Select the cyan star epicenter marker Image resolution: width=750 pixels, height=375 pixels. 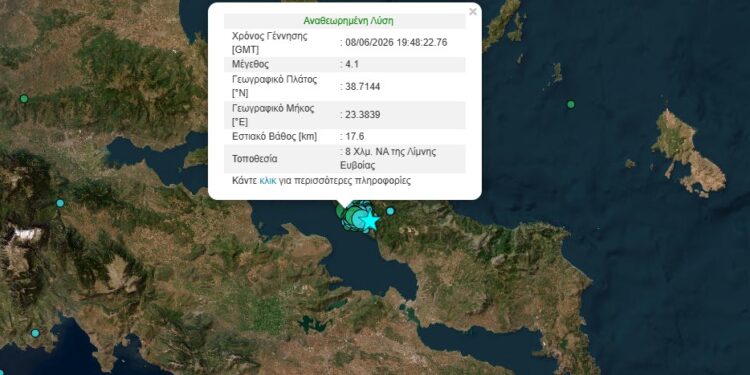click(370, 221)
